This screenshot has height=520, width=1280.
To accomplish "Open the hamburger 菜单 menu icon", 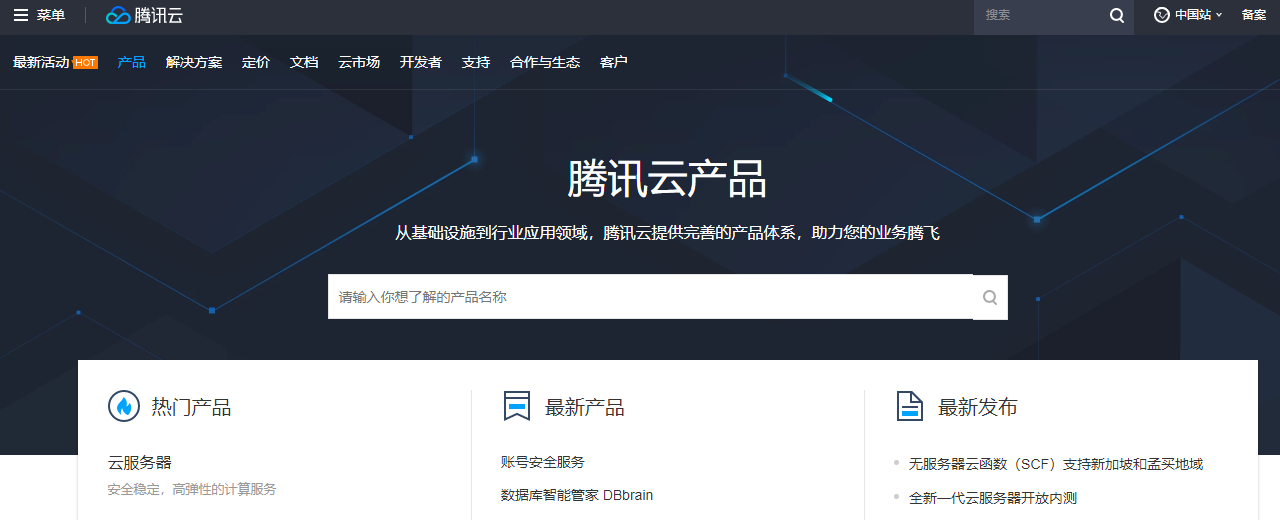I will pyautogui.click(x=20, y=15).
